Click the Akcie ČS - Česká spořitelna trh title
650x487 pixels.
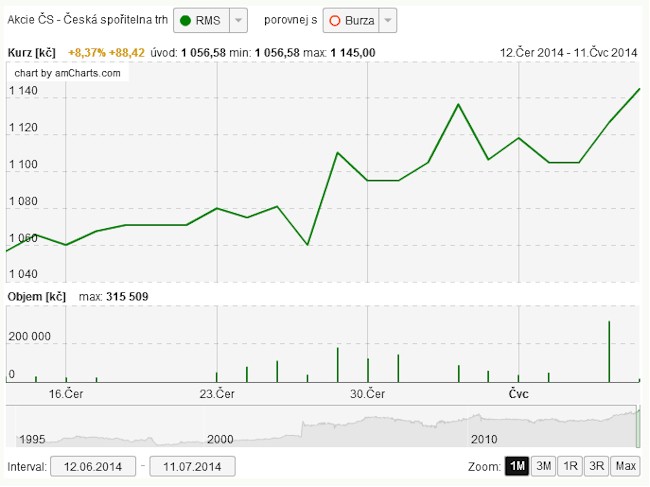[87, 20]
